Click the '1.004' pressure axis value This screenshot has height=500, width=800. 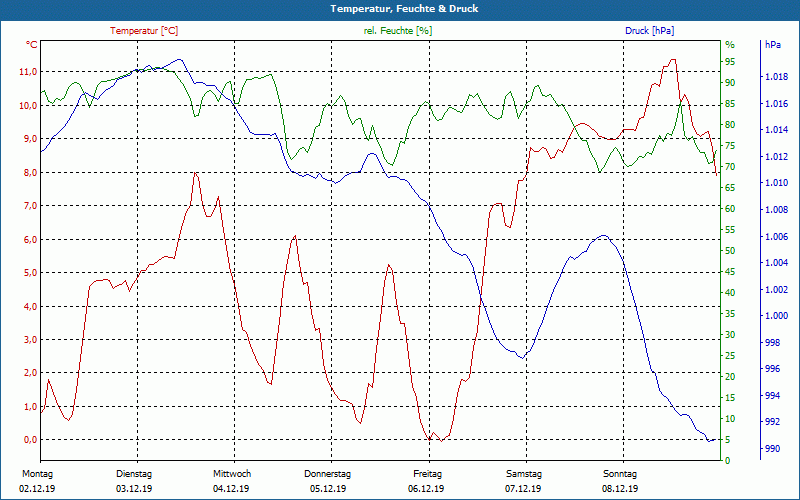(x=777, y=263)
